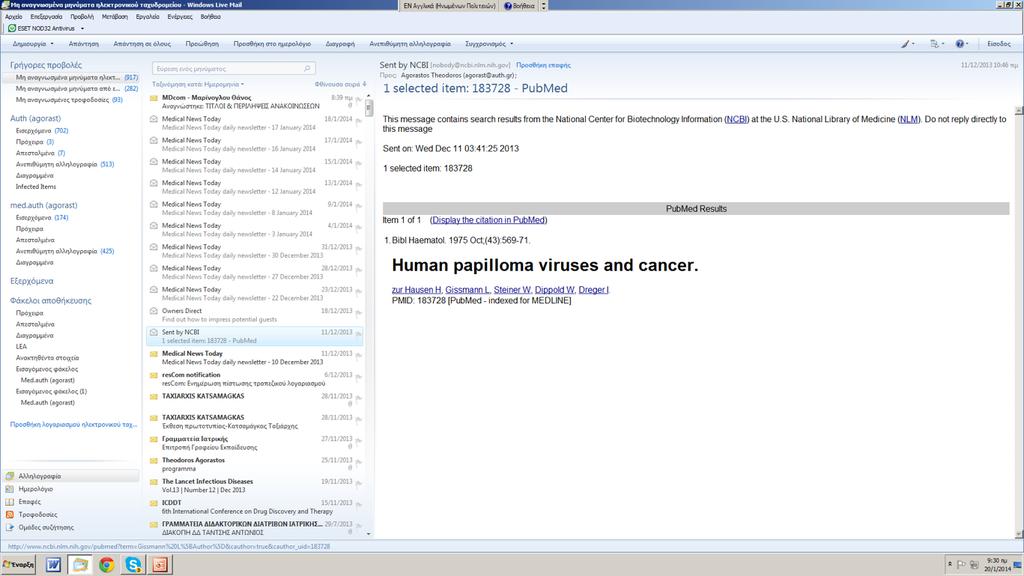Viewport: 1024px width, 576px height.
Task: Open the Αρχείο menu
Action: (x=14, y=16)
